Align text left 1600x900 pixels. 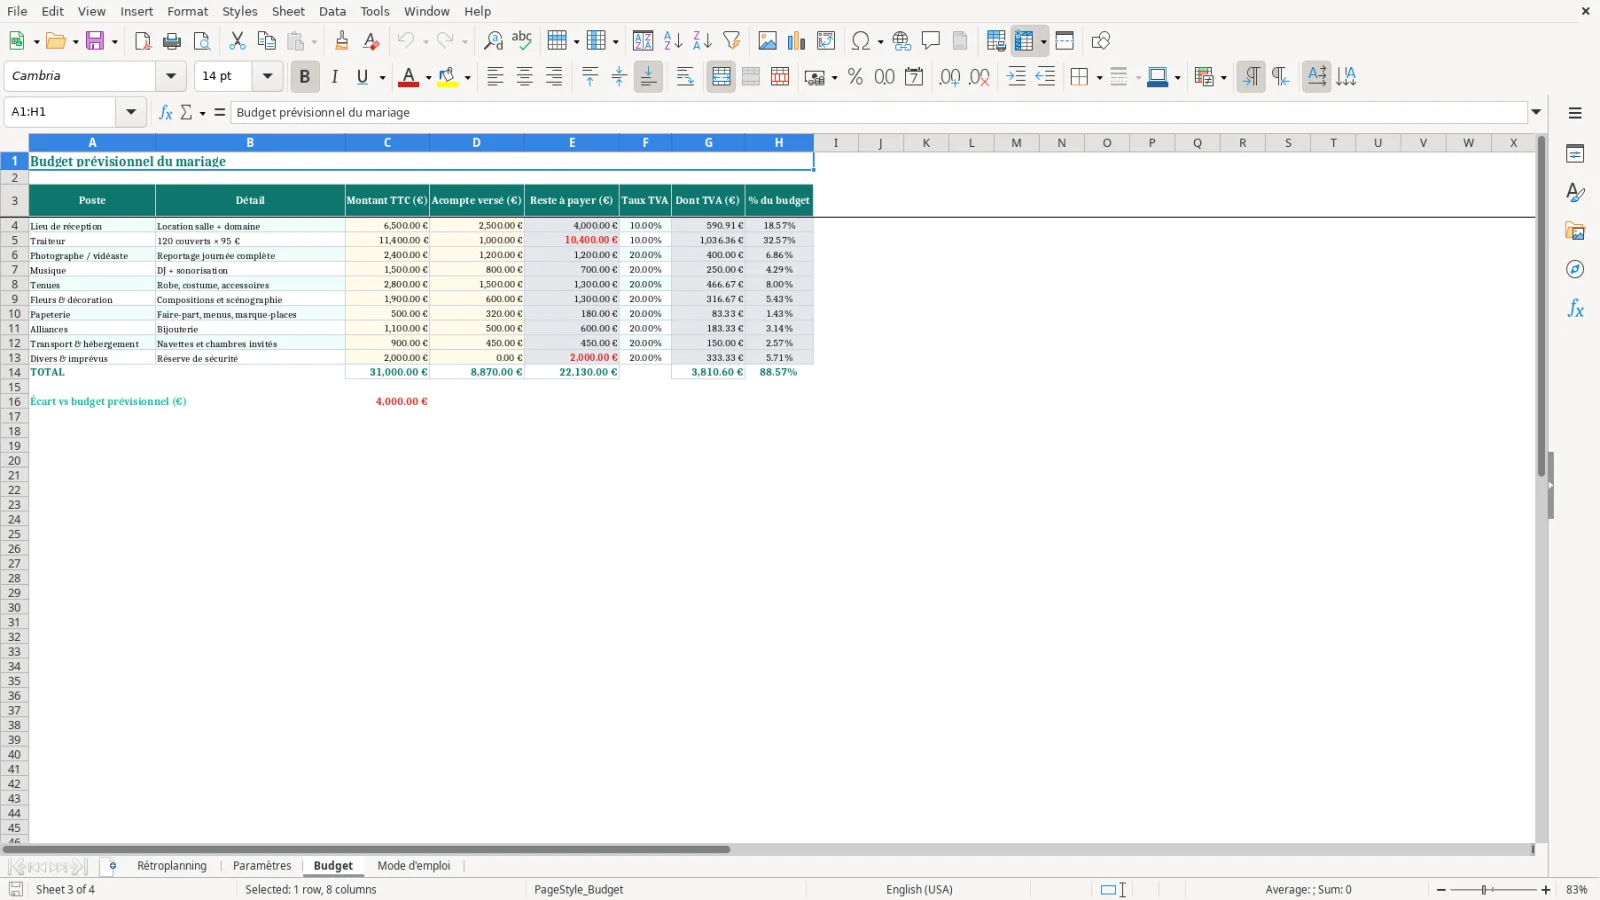[495, 76]
